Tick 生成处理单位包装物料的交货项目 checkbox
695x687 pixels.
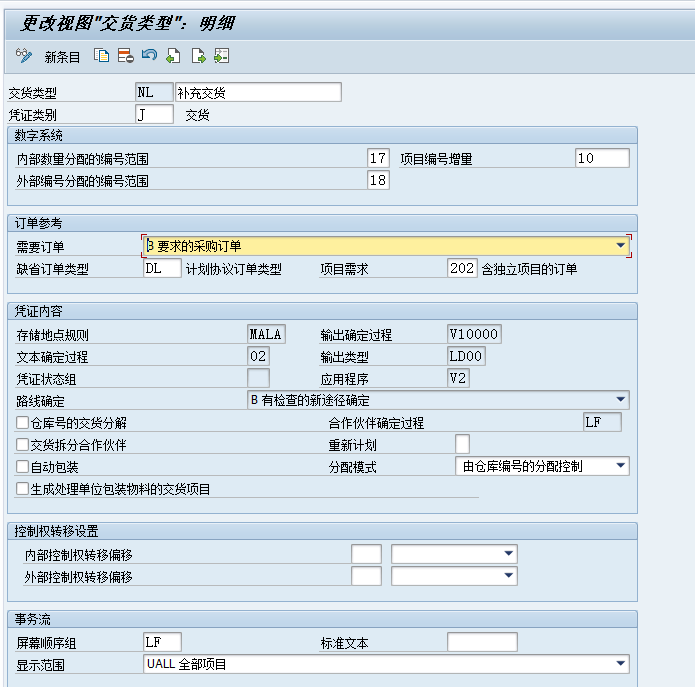coord(23,489)
